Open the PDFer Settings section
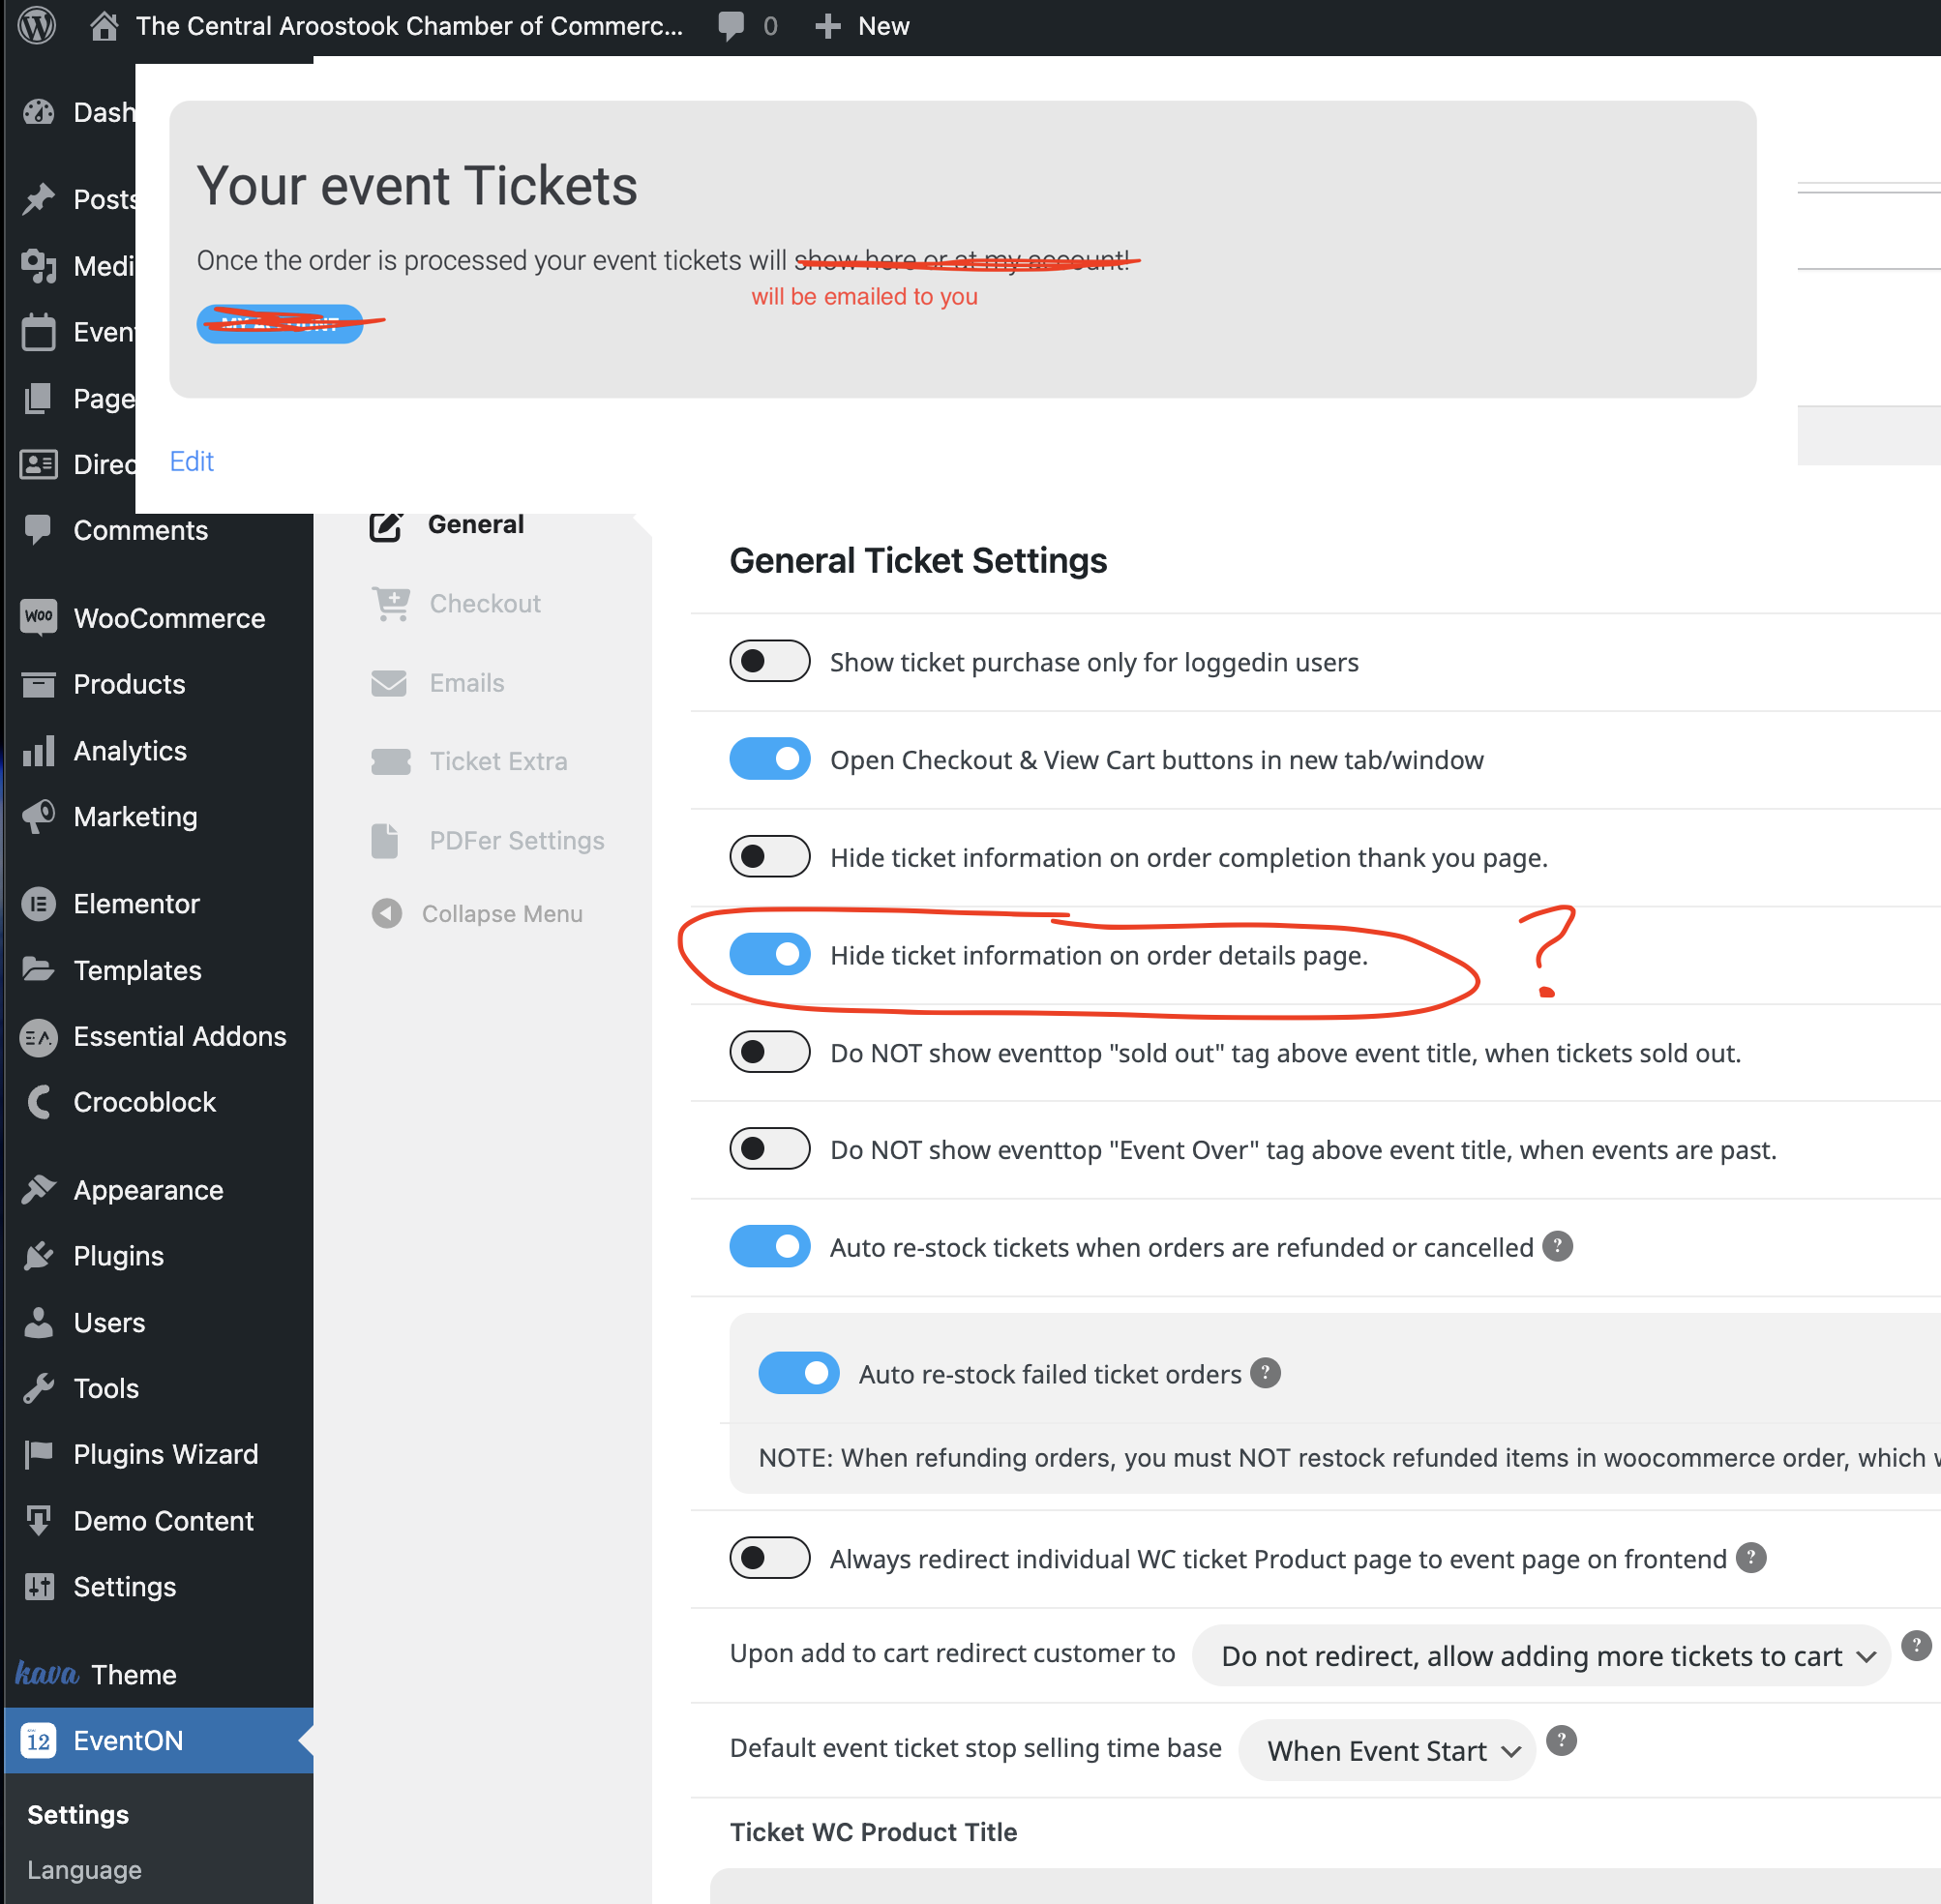1941x1904 pixels. pyautogui.click(x=517, y=841)
